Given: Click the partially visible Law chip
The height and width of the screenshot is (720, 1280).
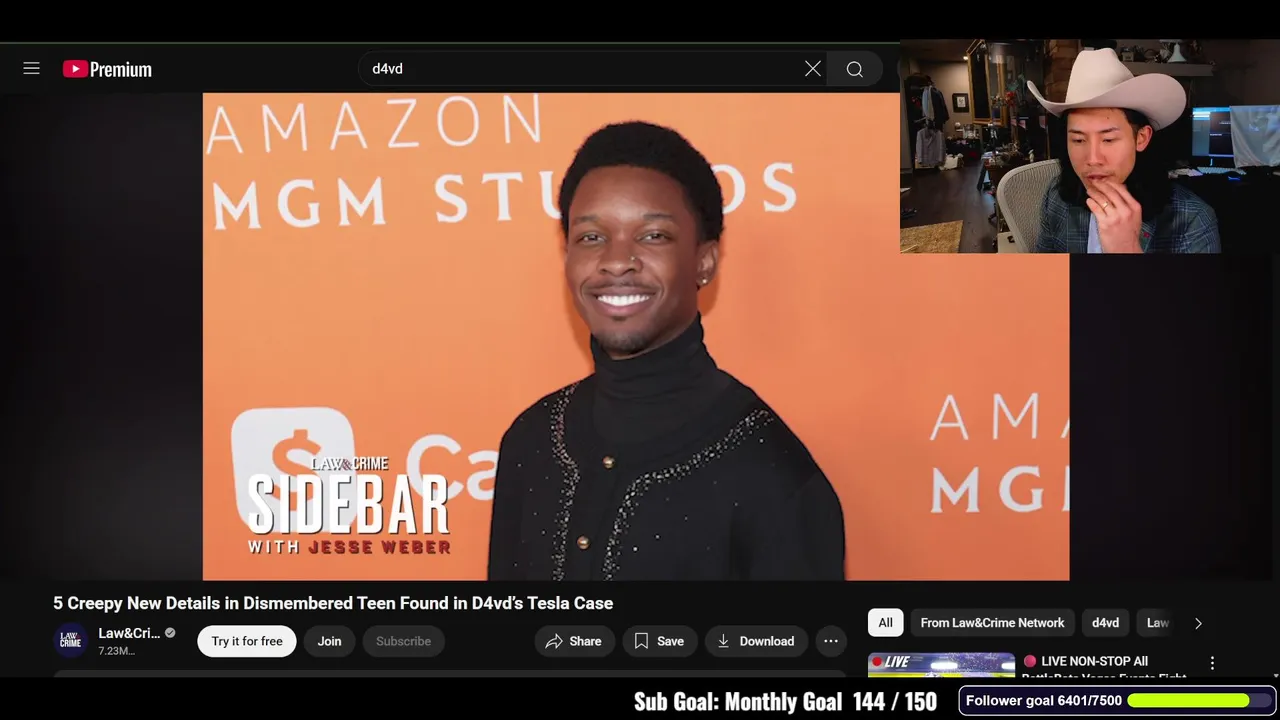Looking at the screenshot, I should pyautogui.click(x=1157, y=623).
